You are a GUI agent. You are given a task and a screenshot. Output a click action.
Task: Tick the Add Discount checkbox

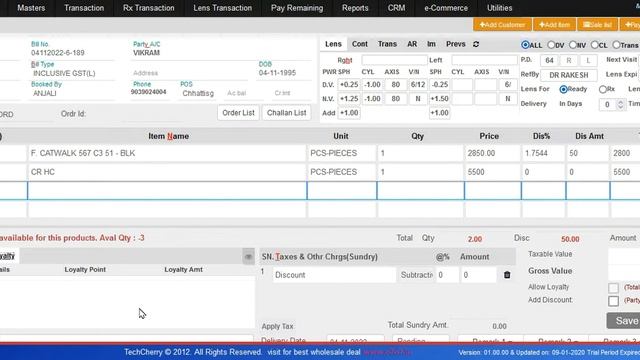[613, 301]
